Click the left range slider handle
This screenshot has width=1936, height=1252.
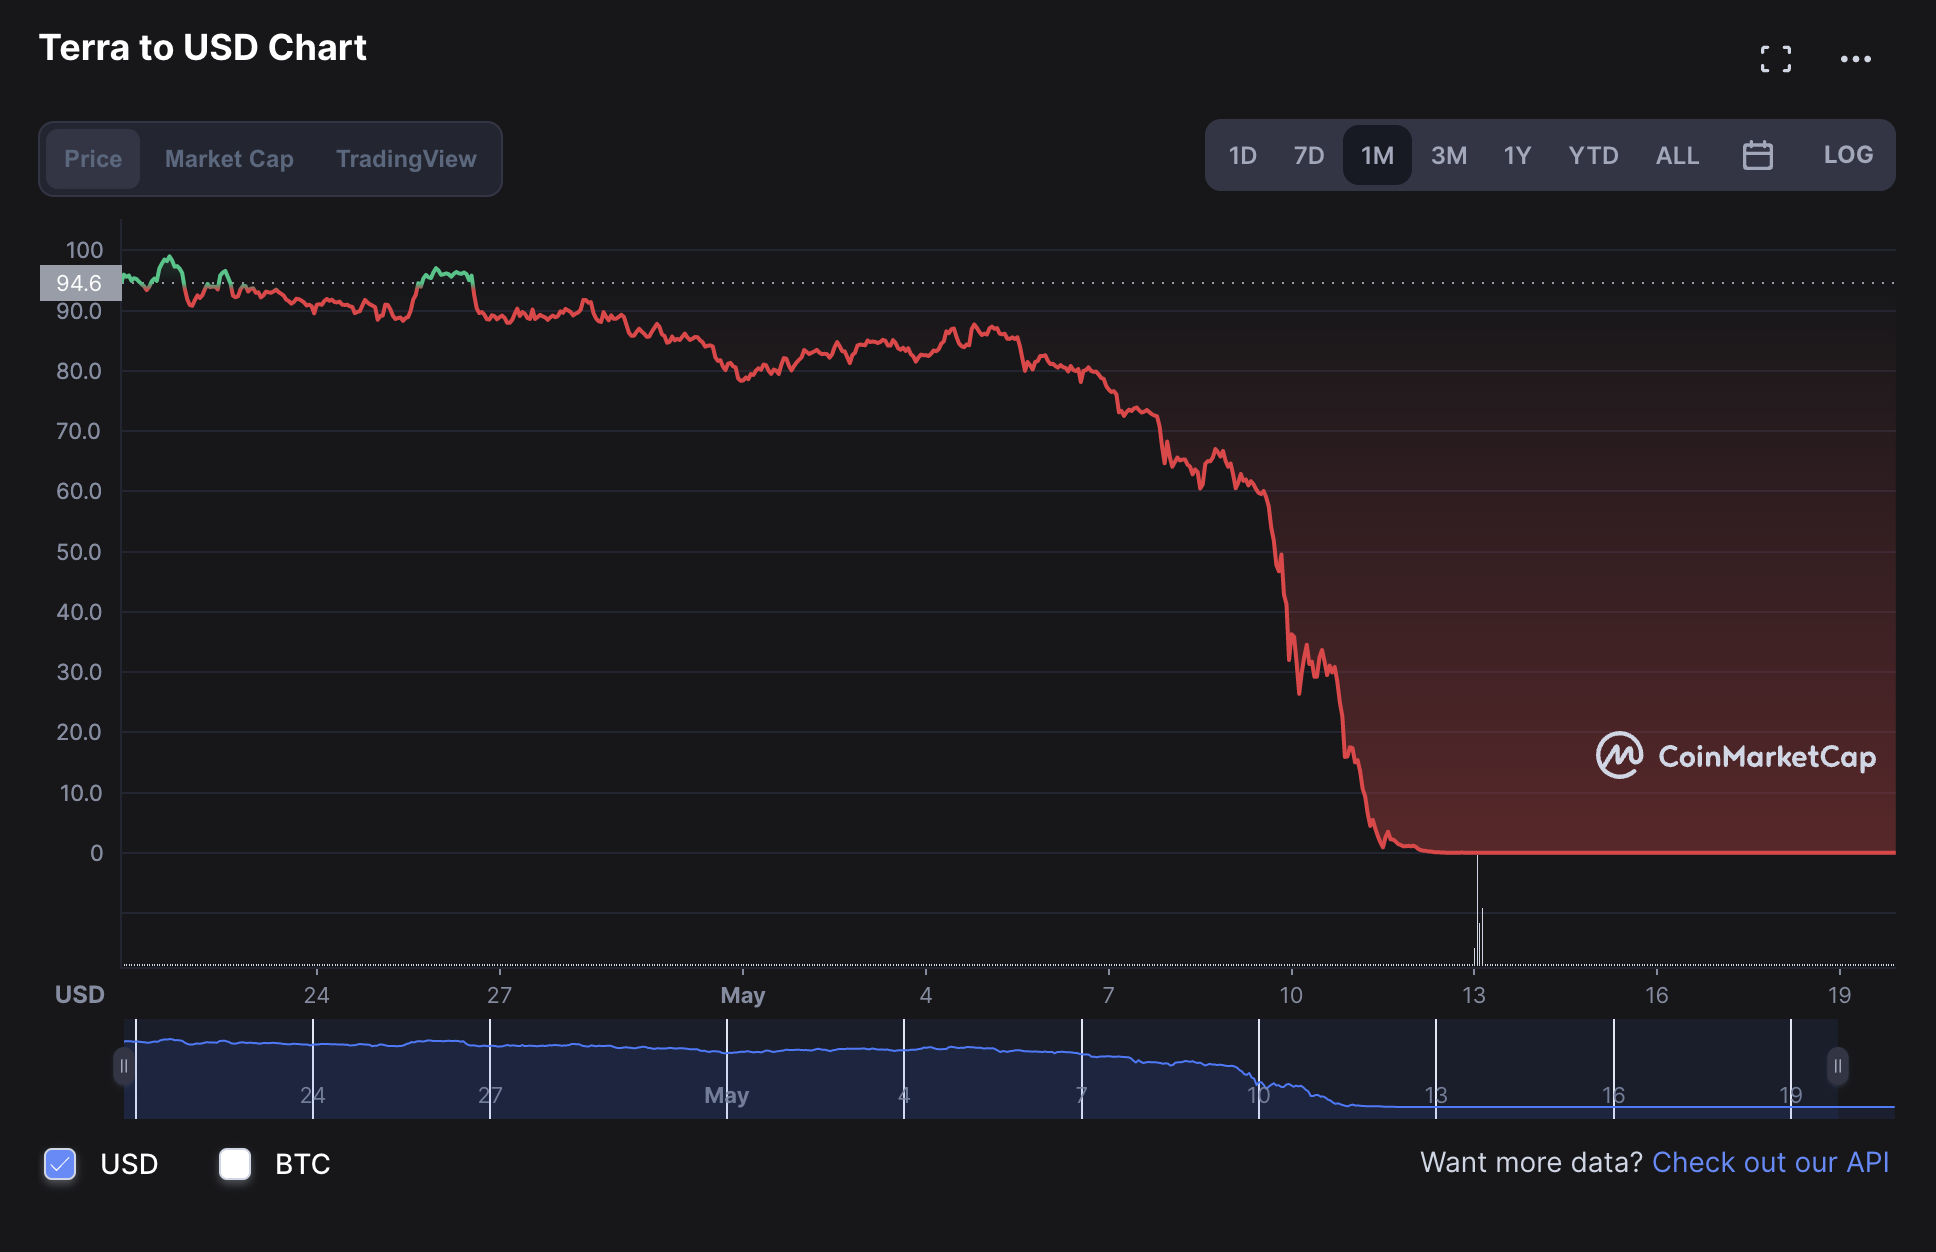point(124,1066)
